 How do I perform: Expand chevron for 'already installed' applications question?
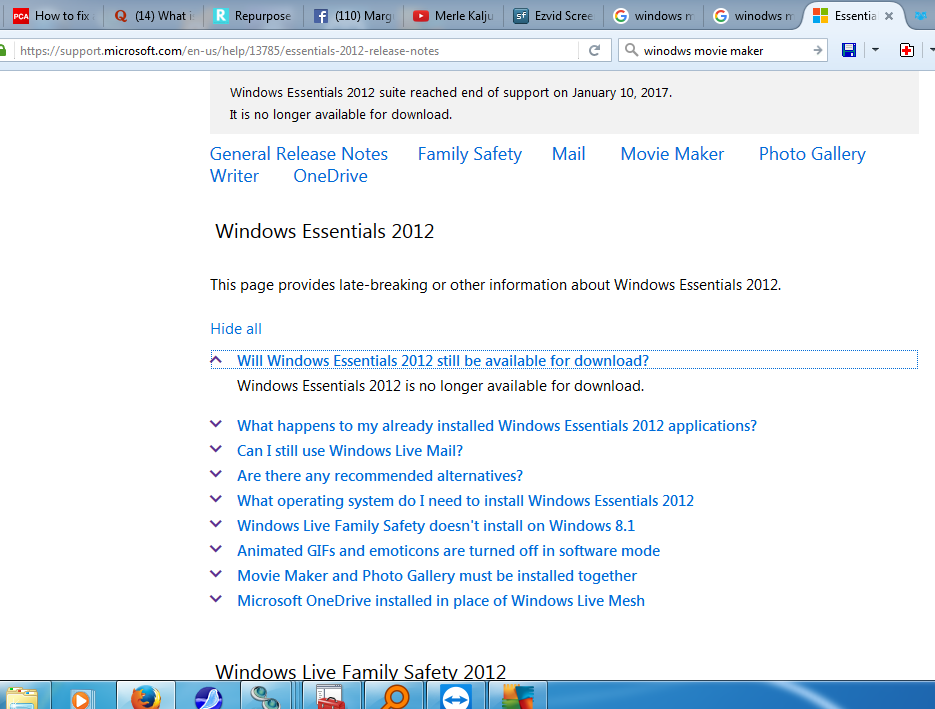216,424
